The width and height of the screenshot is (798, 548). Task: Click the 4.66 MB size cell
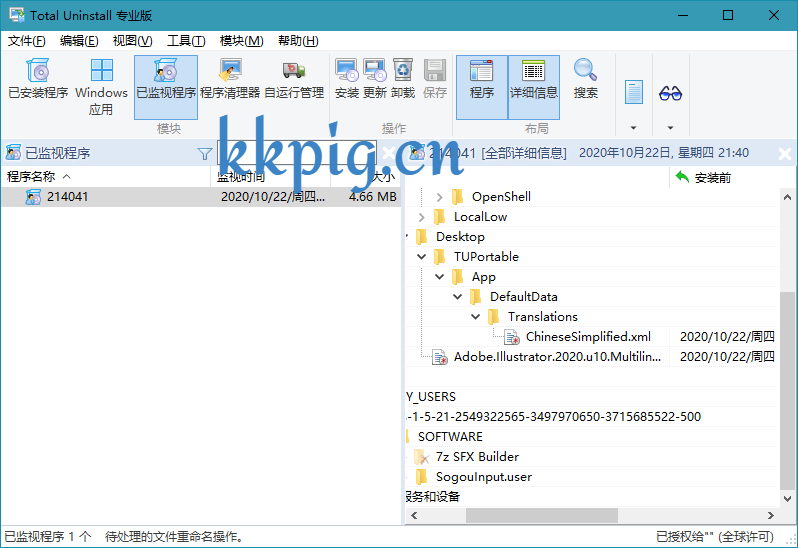click(373, 197)
